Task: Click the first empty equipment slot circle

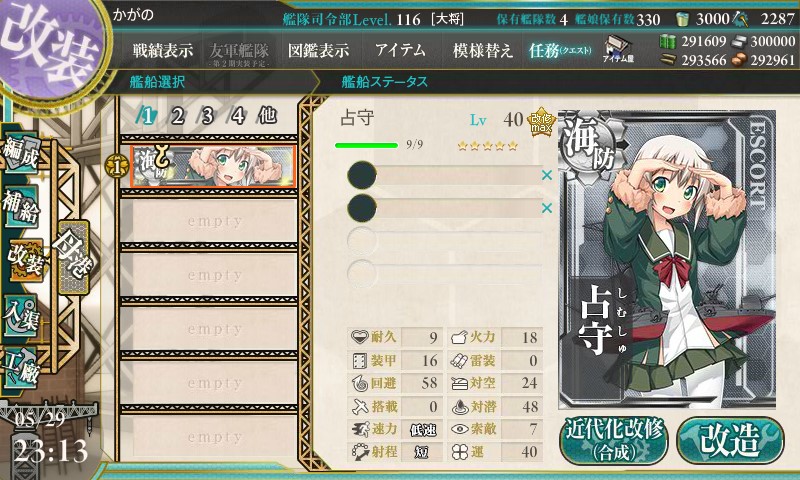Action: (362, 241)
